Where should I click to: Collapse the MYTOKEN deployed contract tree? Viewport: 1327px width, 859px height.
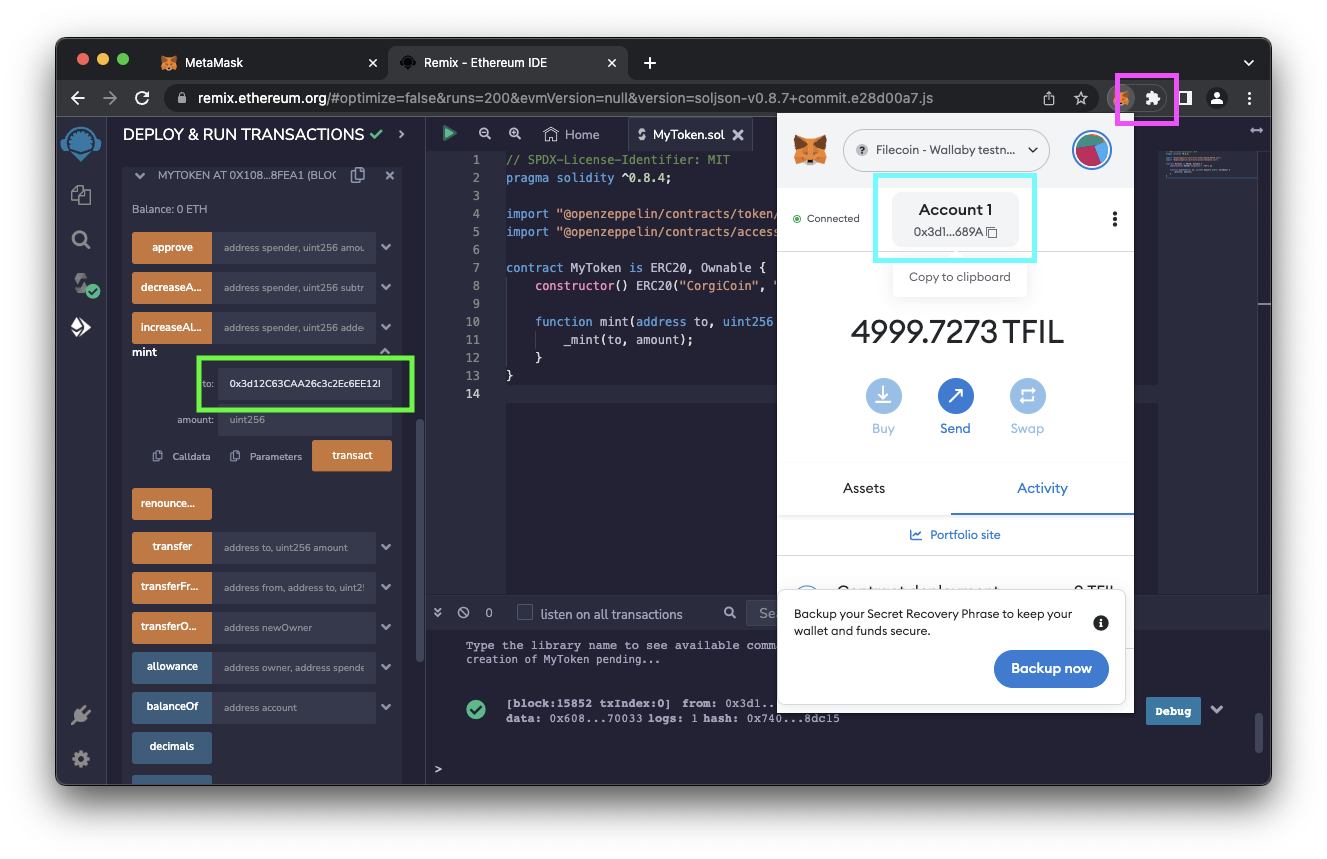click(x=140, y=175)
